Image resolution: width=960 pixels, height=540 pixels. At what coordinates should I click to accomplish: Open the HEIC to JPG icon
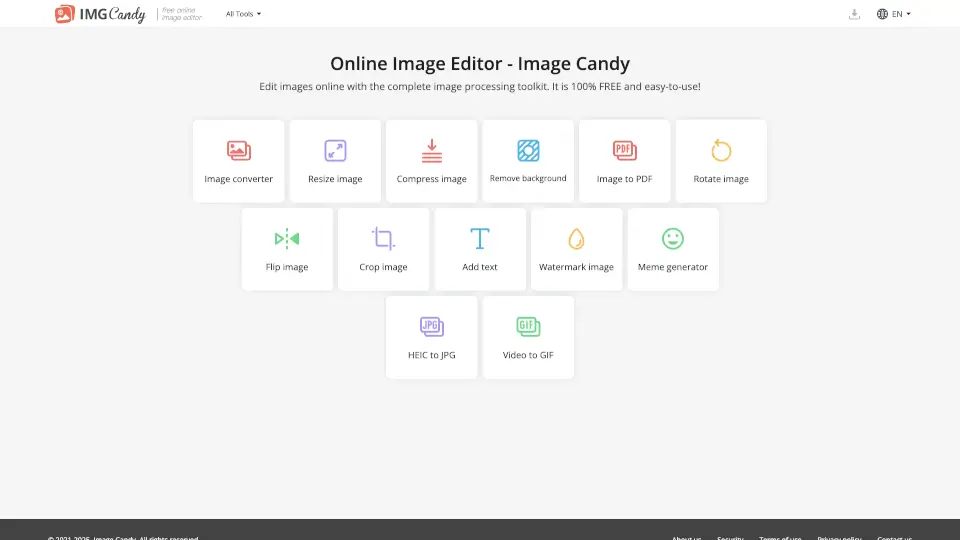(x=432, y=327)
